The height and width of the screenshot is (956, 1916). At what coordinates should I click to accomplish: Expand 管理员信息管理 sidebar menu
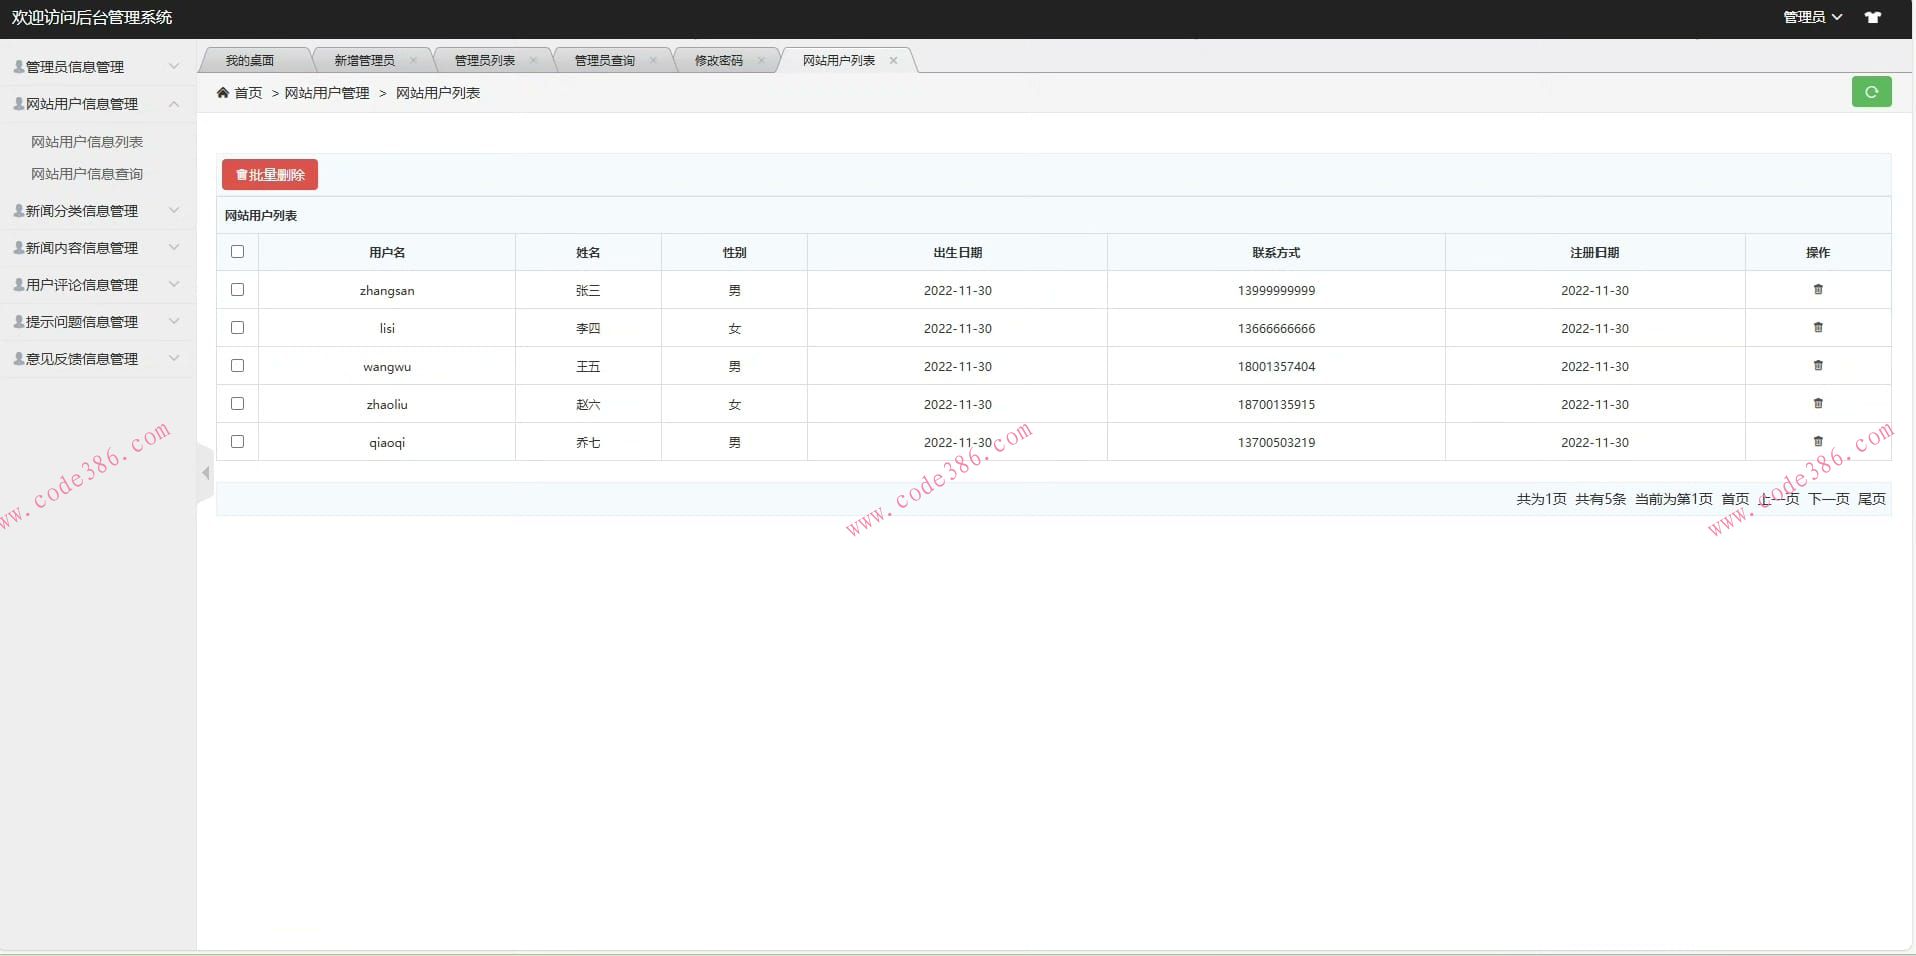click(96, 67)
